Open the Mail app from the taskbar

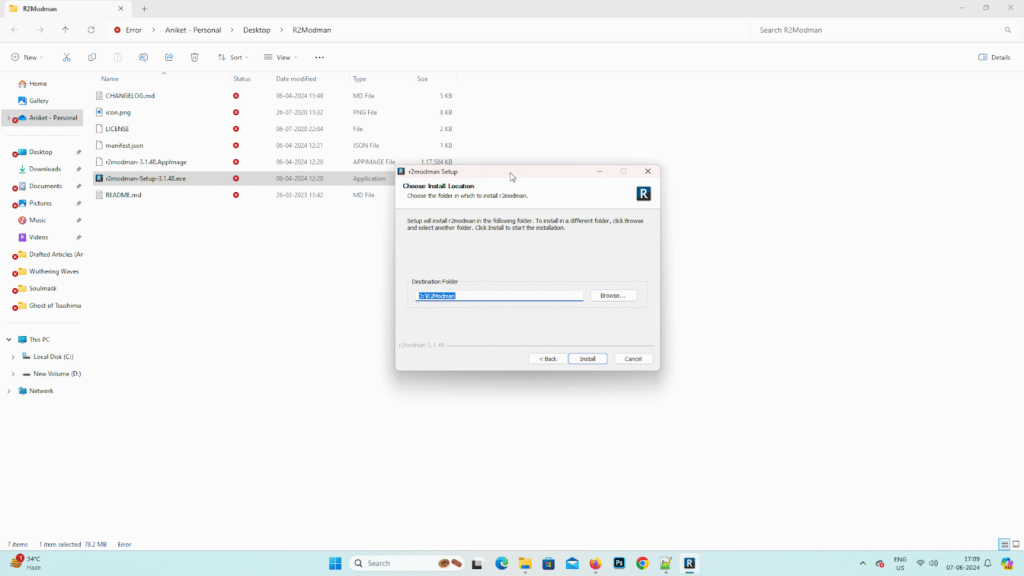point(572,564)
